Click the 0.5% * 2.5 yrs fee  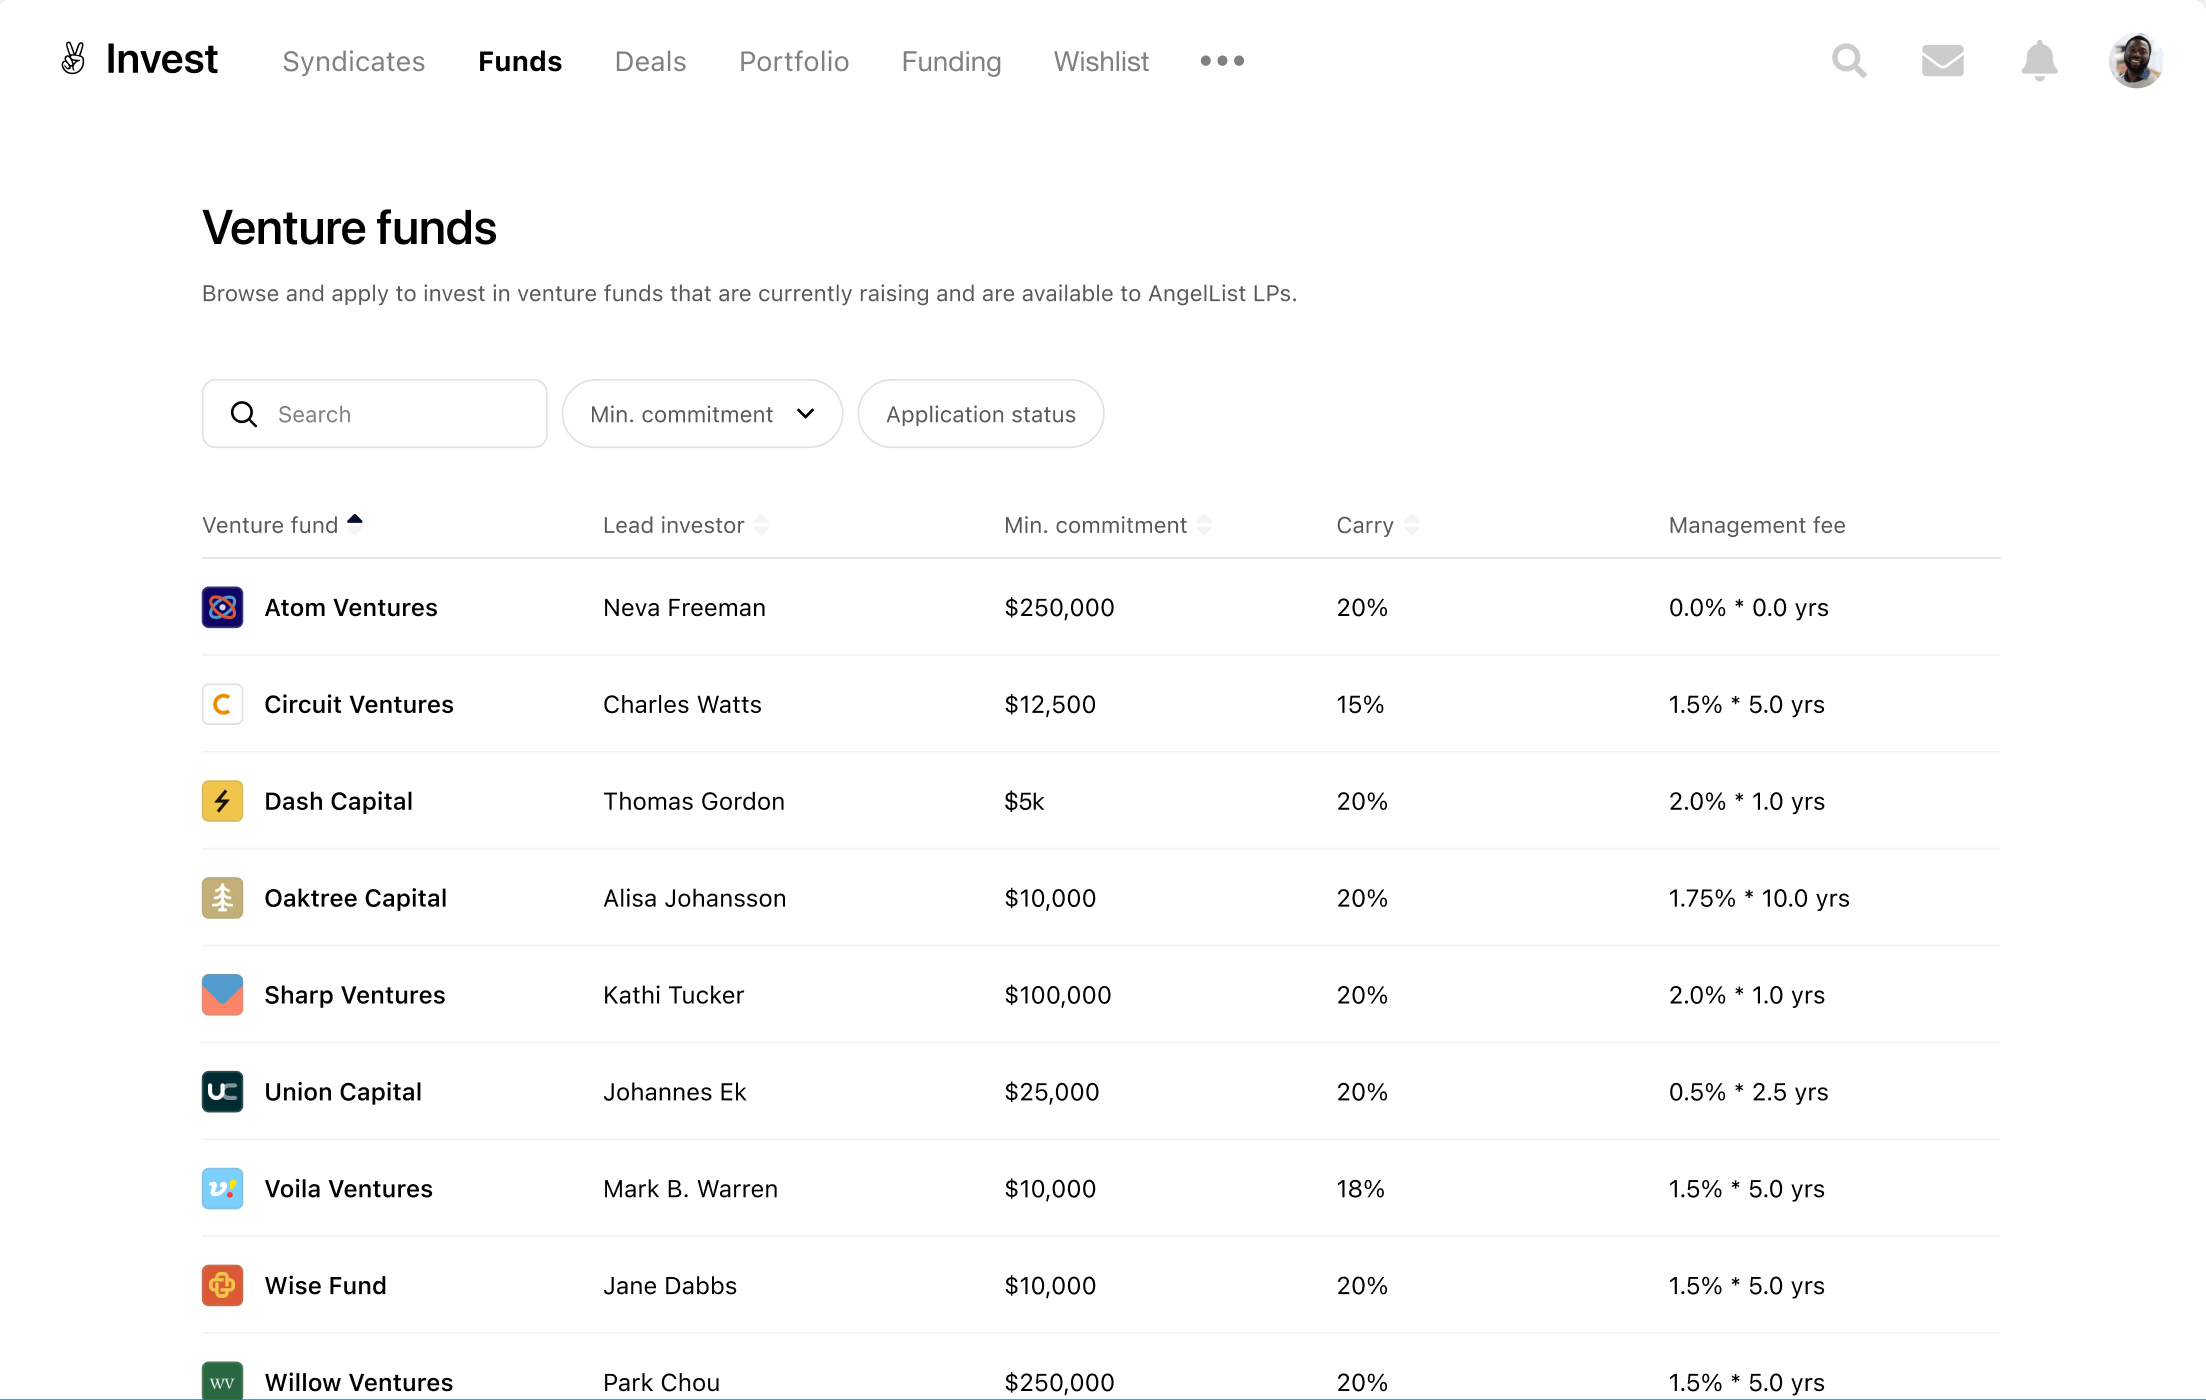pos(1748,1092)
